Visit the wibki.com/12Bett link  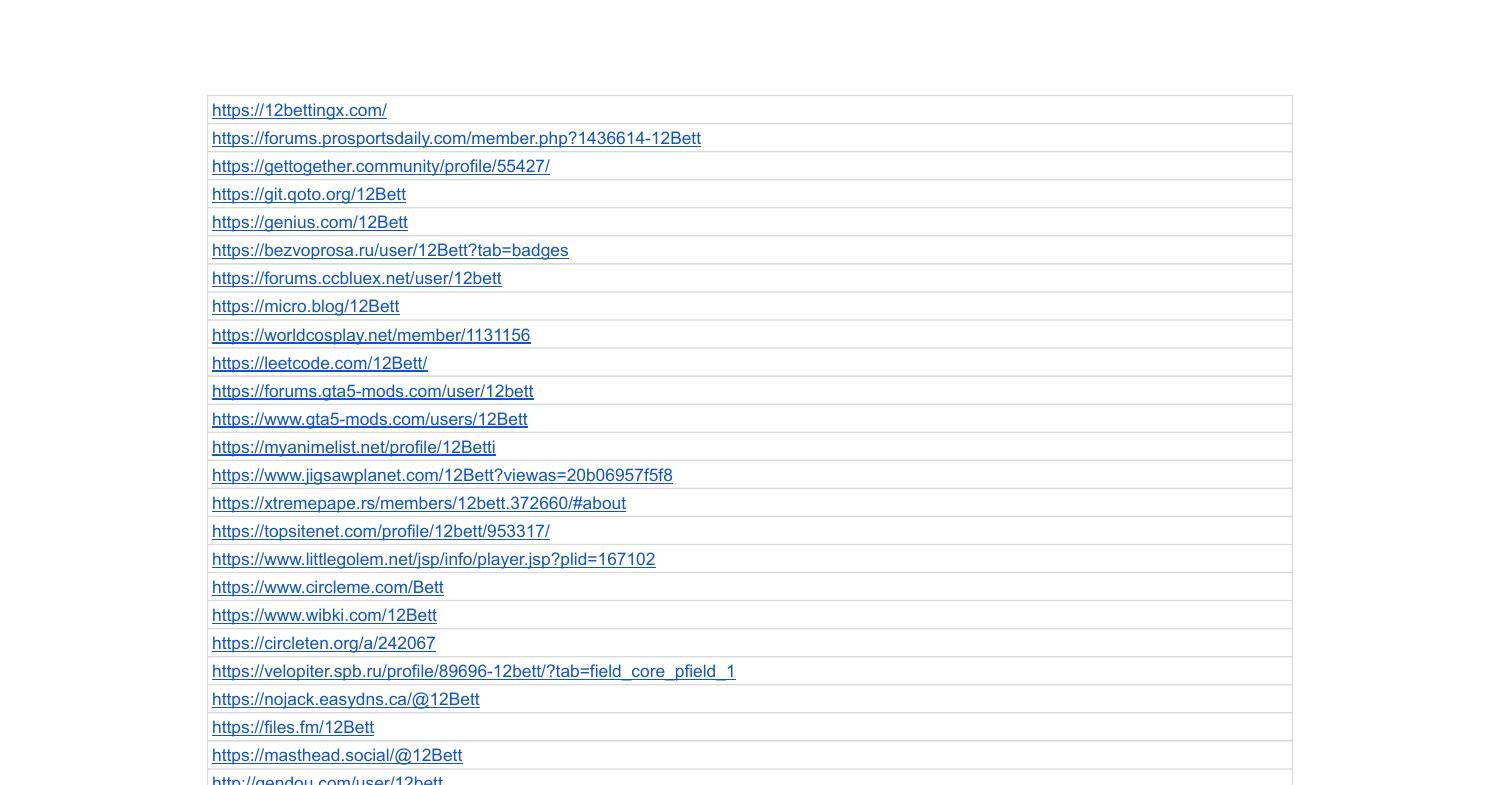coord(324,615)
